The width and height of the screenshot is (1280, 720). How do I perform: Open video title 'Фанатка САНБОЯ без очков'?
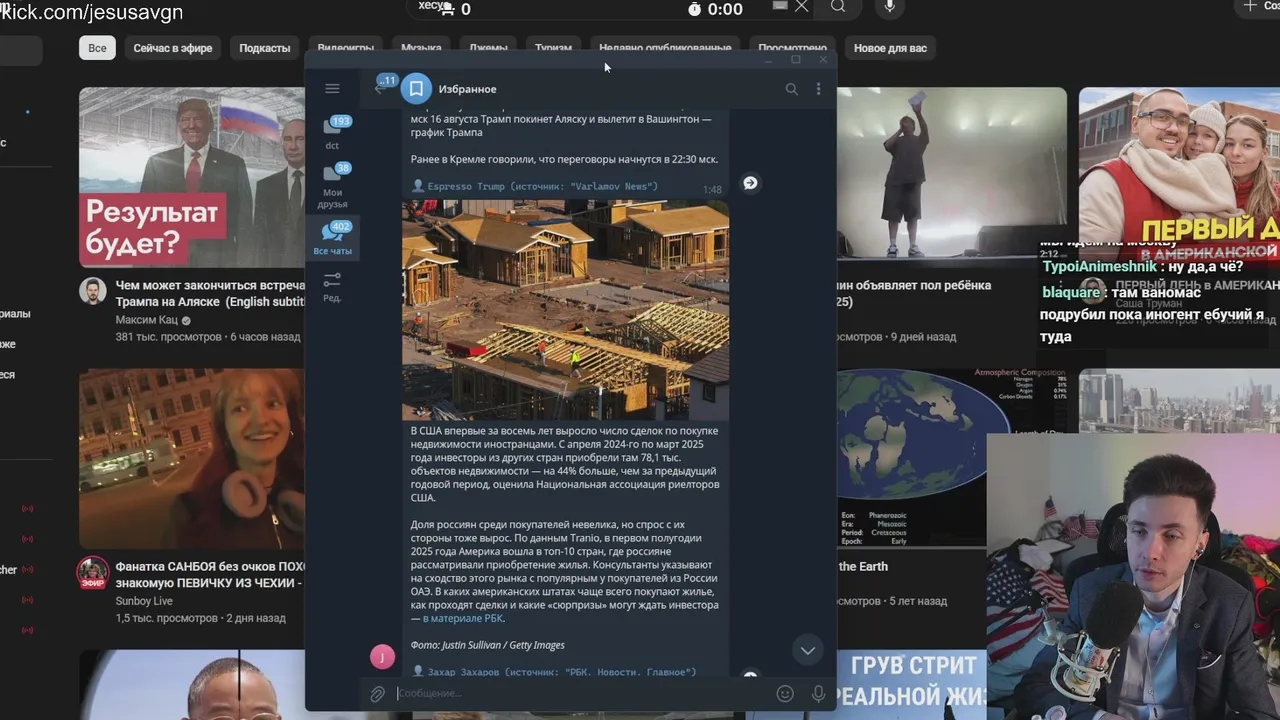tap(210, 575)
